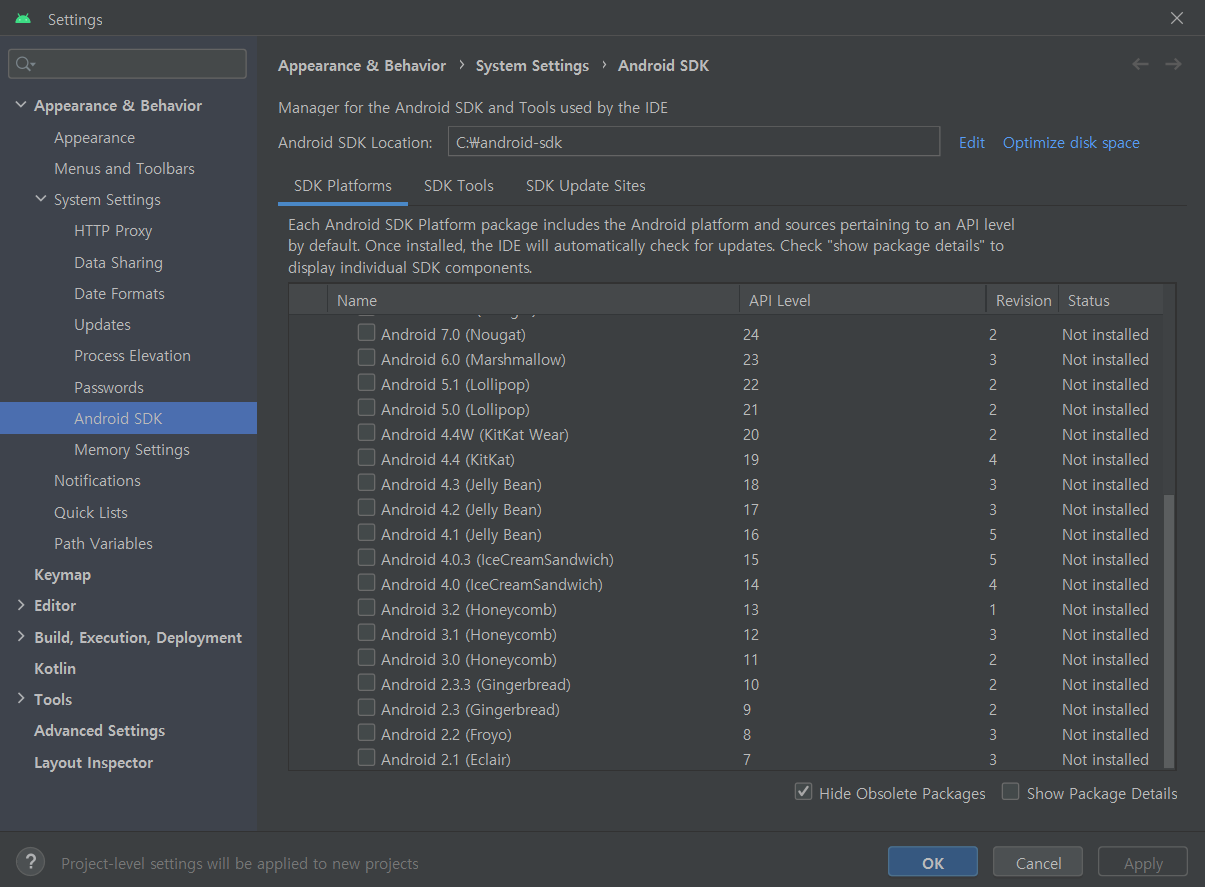Open Path Variables settings
Viewport: 1205px width, 887px height.
coord(103,544)
